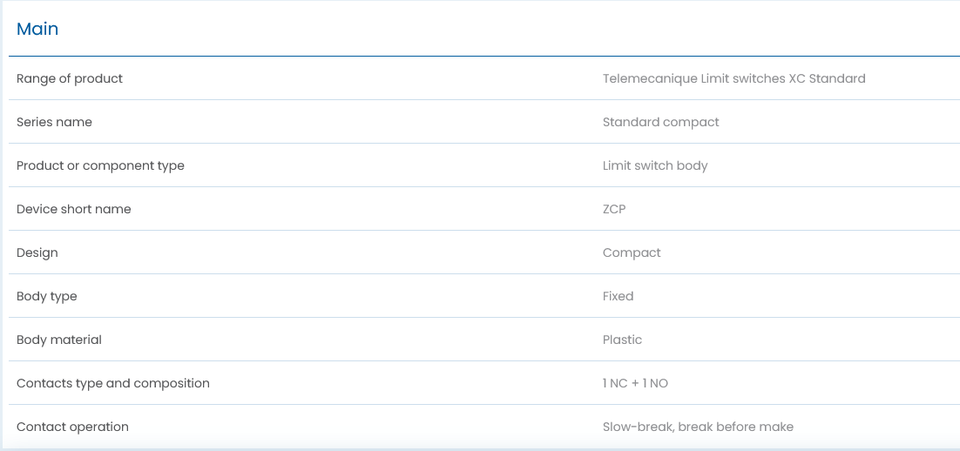Click the Fixed body type value

[618, 296]
